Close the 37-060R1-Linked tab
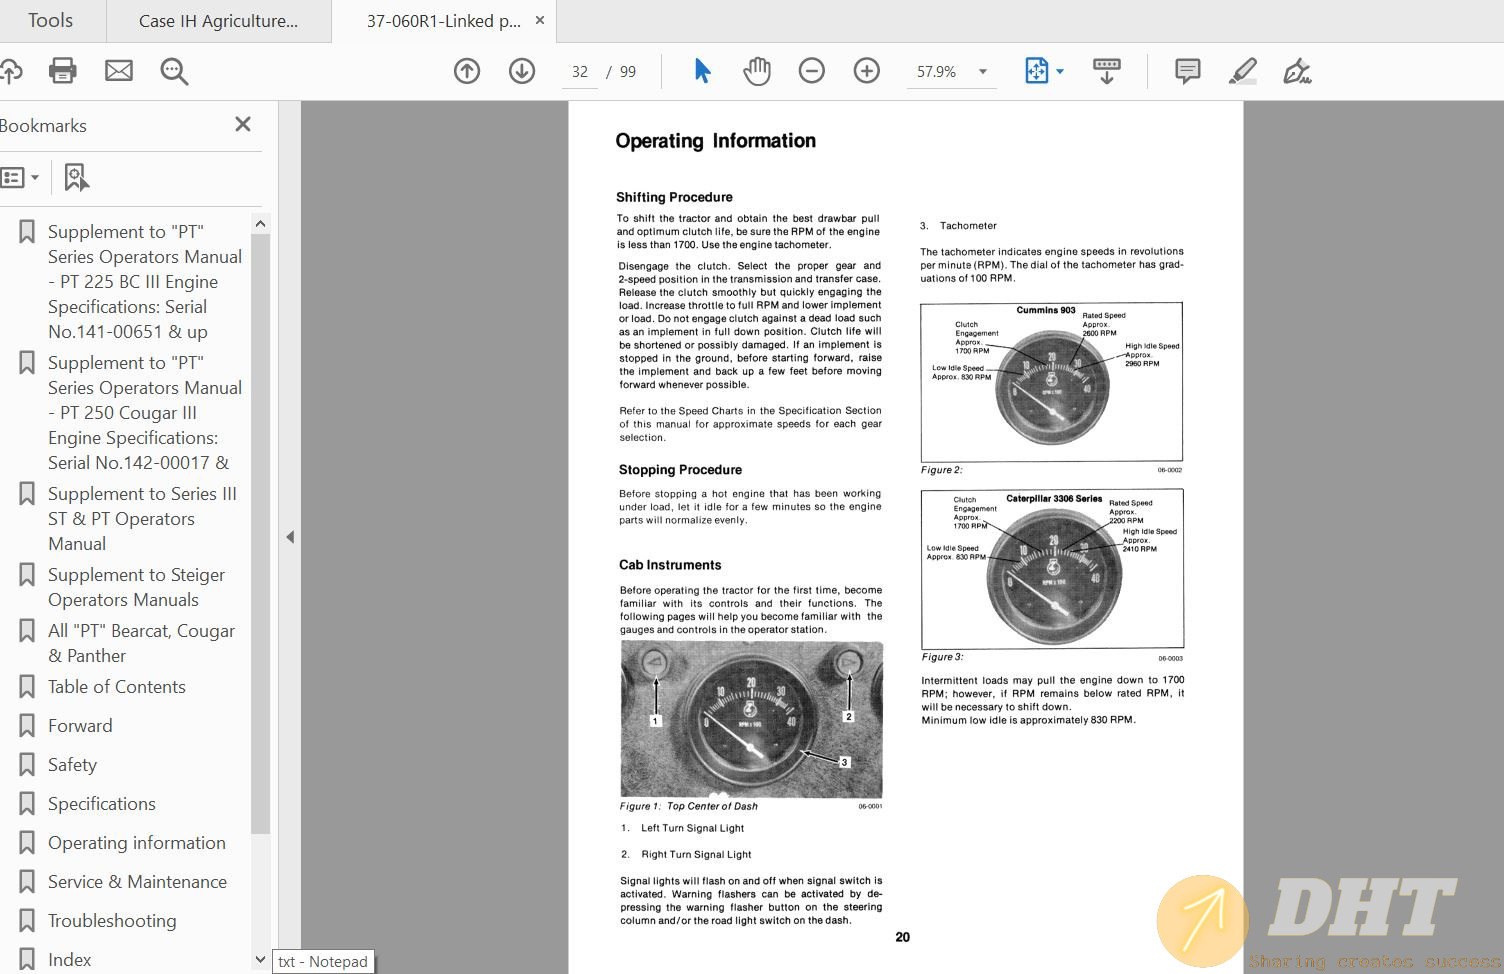Screen dimensions: 1504x974 [540, 20]
